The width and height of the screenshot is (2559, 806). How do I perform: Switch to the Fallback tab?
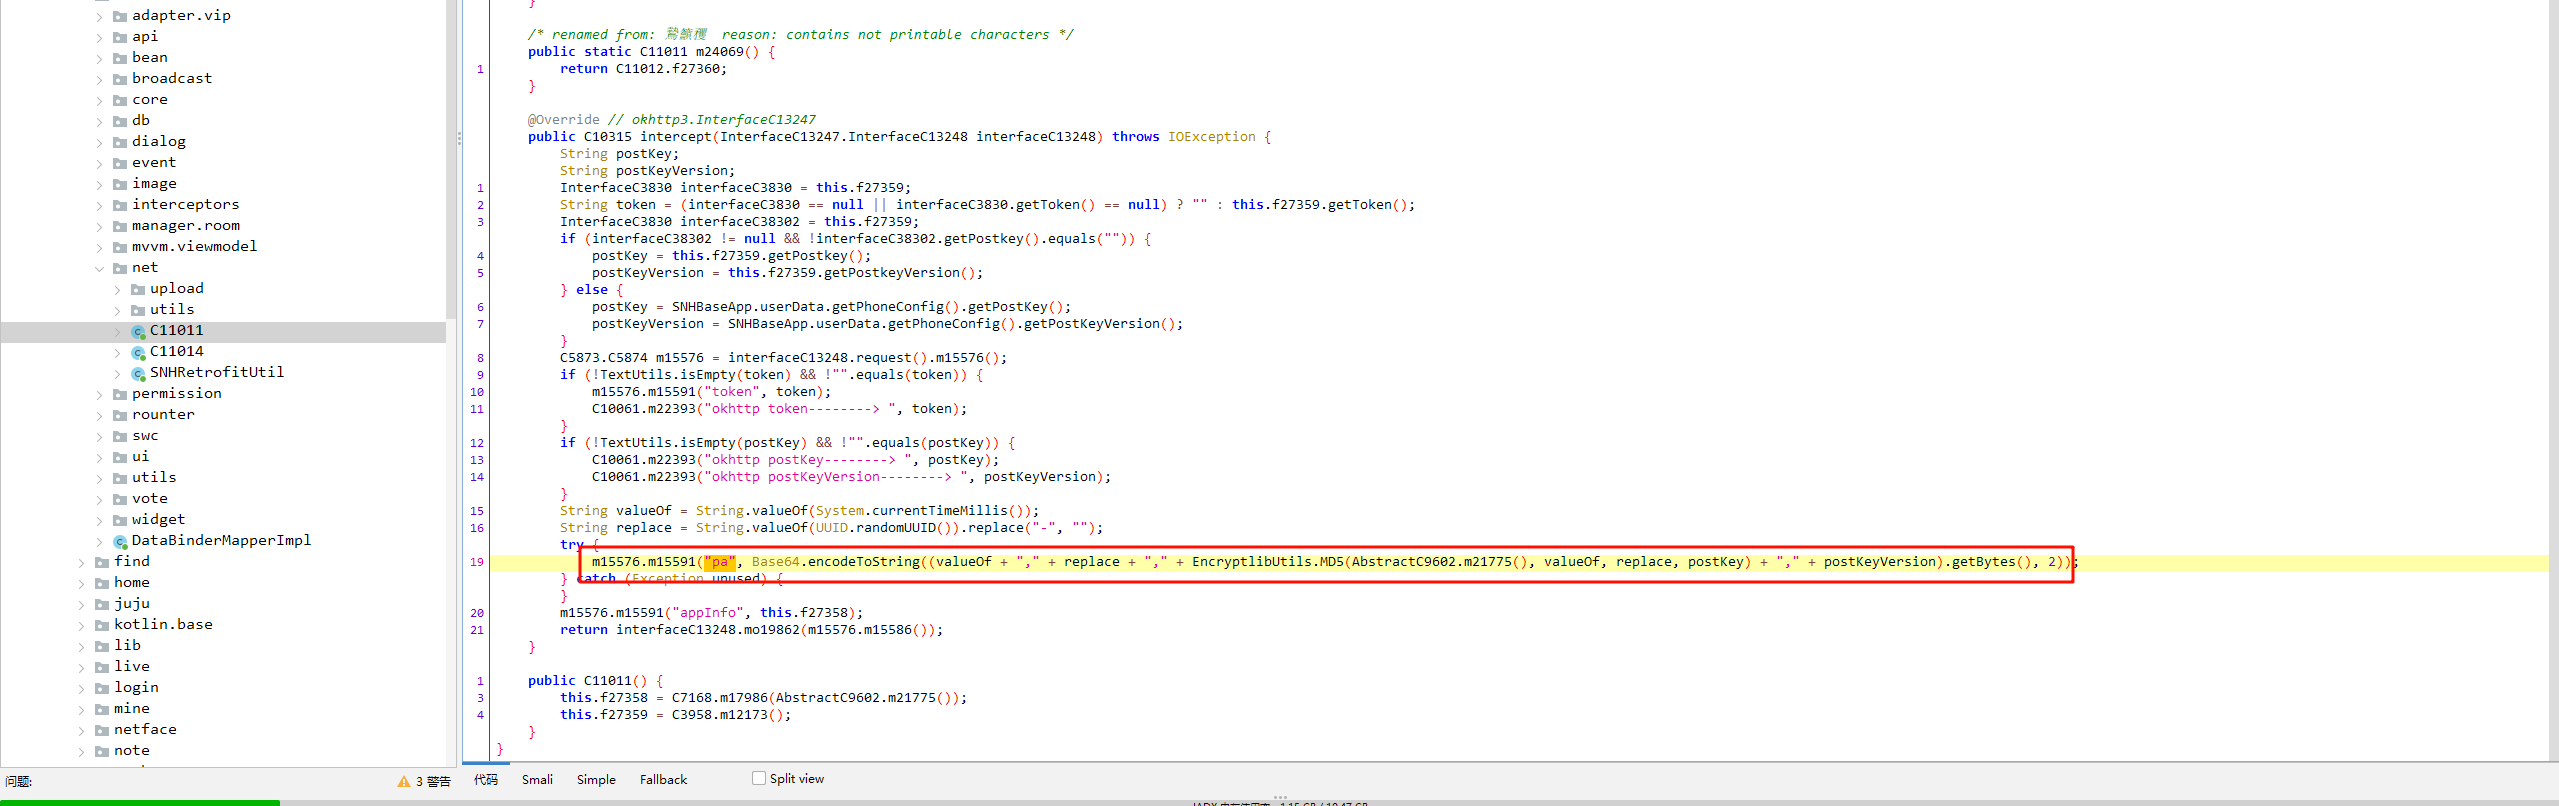(x=663, y=779)
